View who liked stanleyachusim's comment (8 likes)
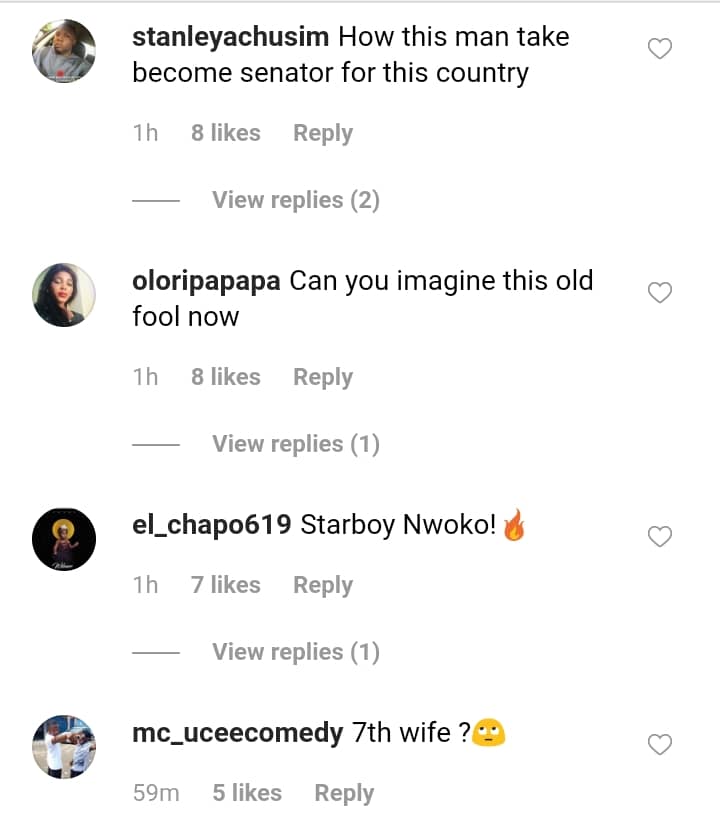The image size is (720, 816). click(225, 133)
